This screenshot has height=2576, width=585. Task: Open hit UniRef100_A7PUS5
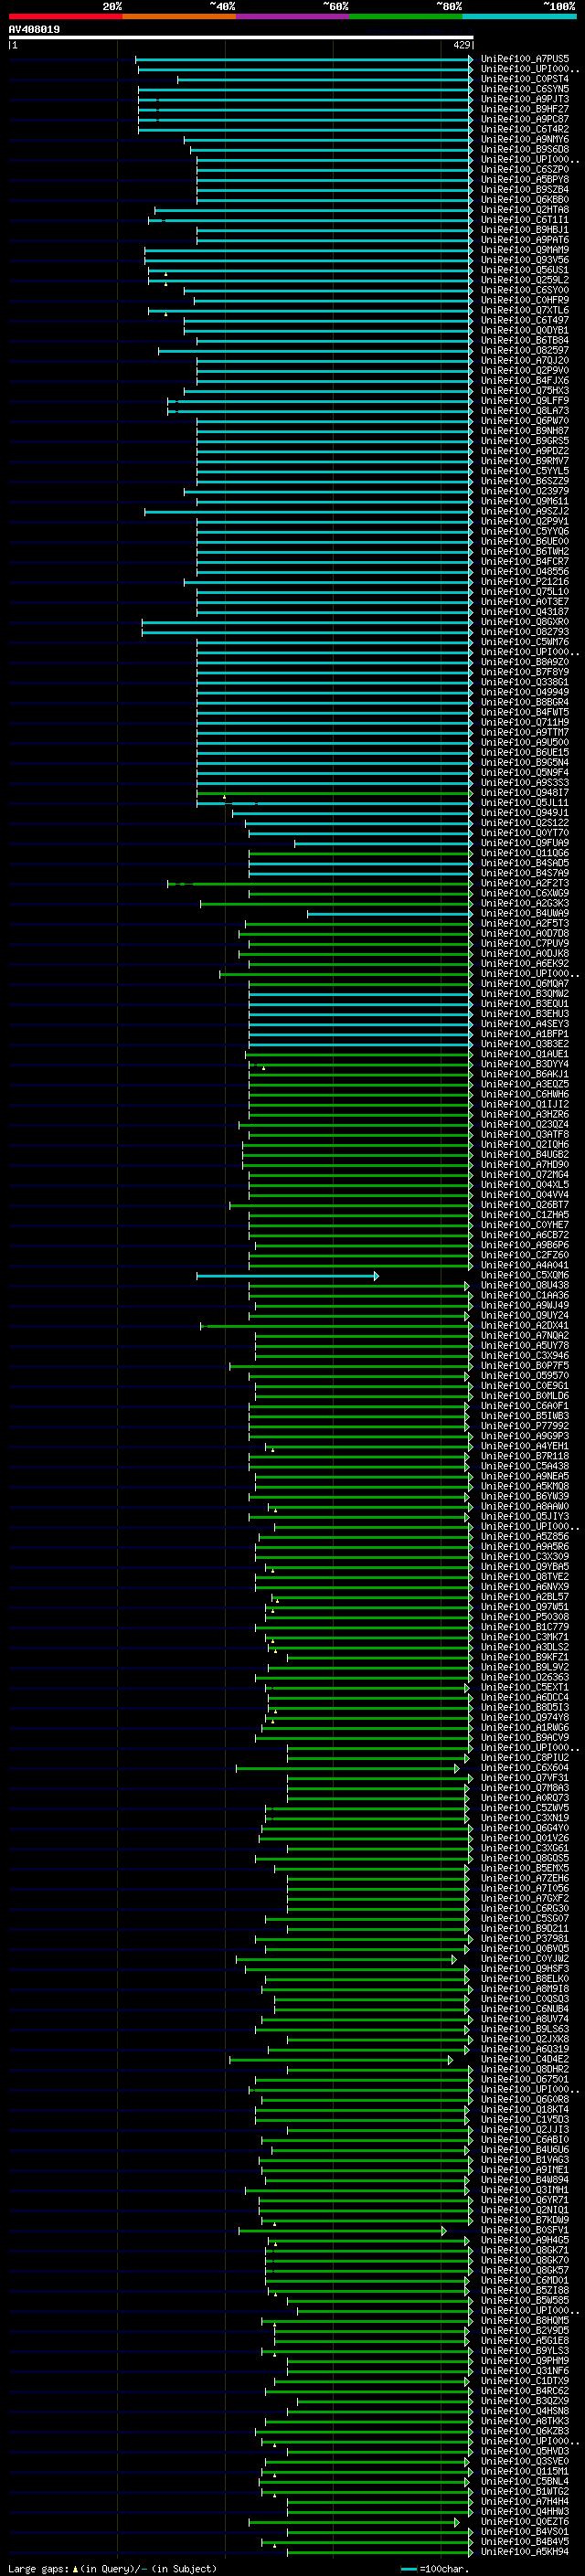tap(525, 60)
